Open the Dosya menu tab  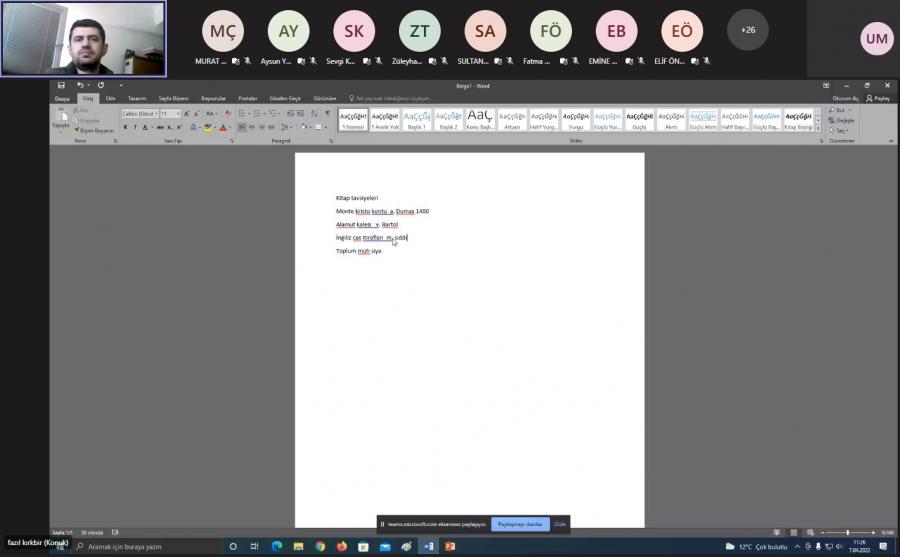(62, 98)
